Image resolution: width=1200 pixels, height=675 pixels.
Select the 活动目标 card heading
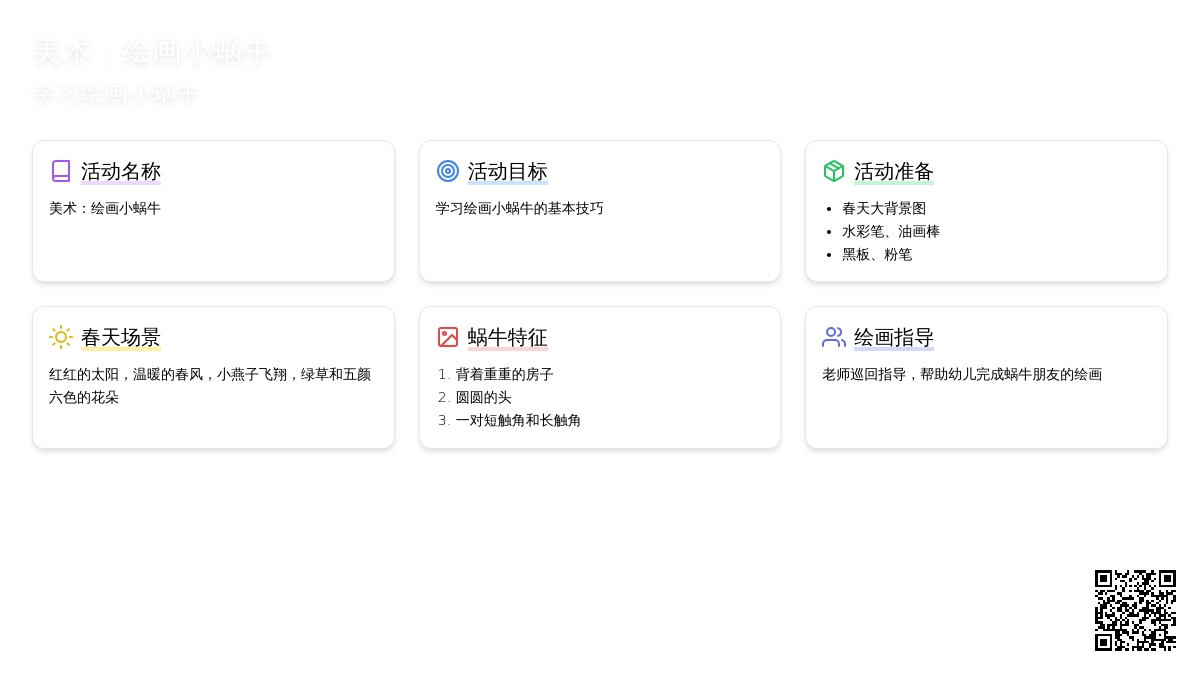tap(508, 171)
